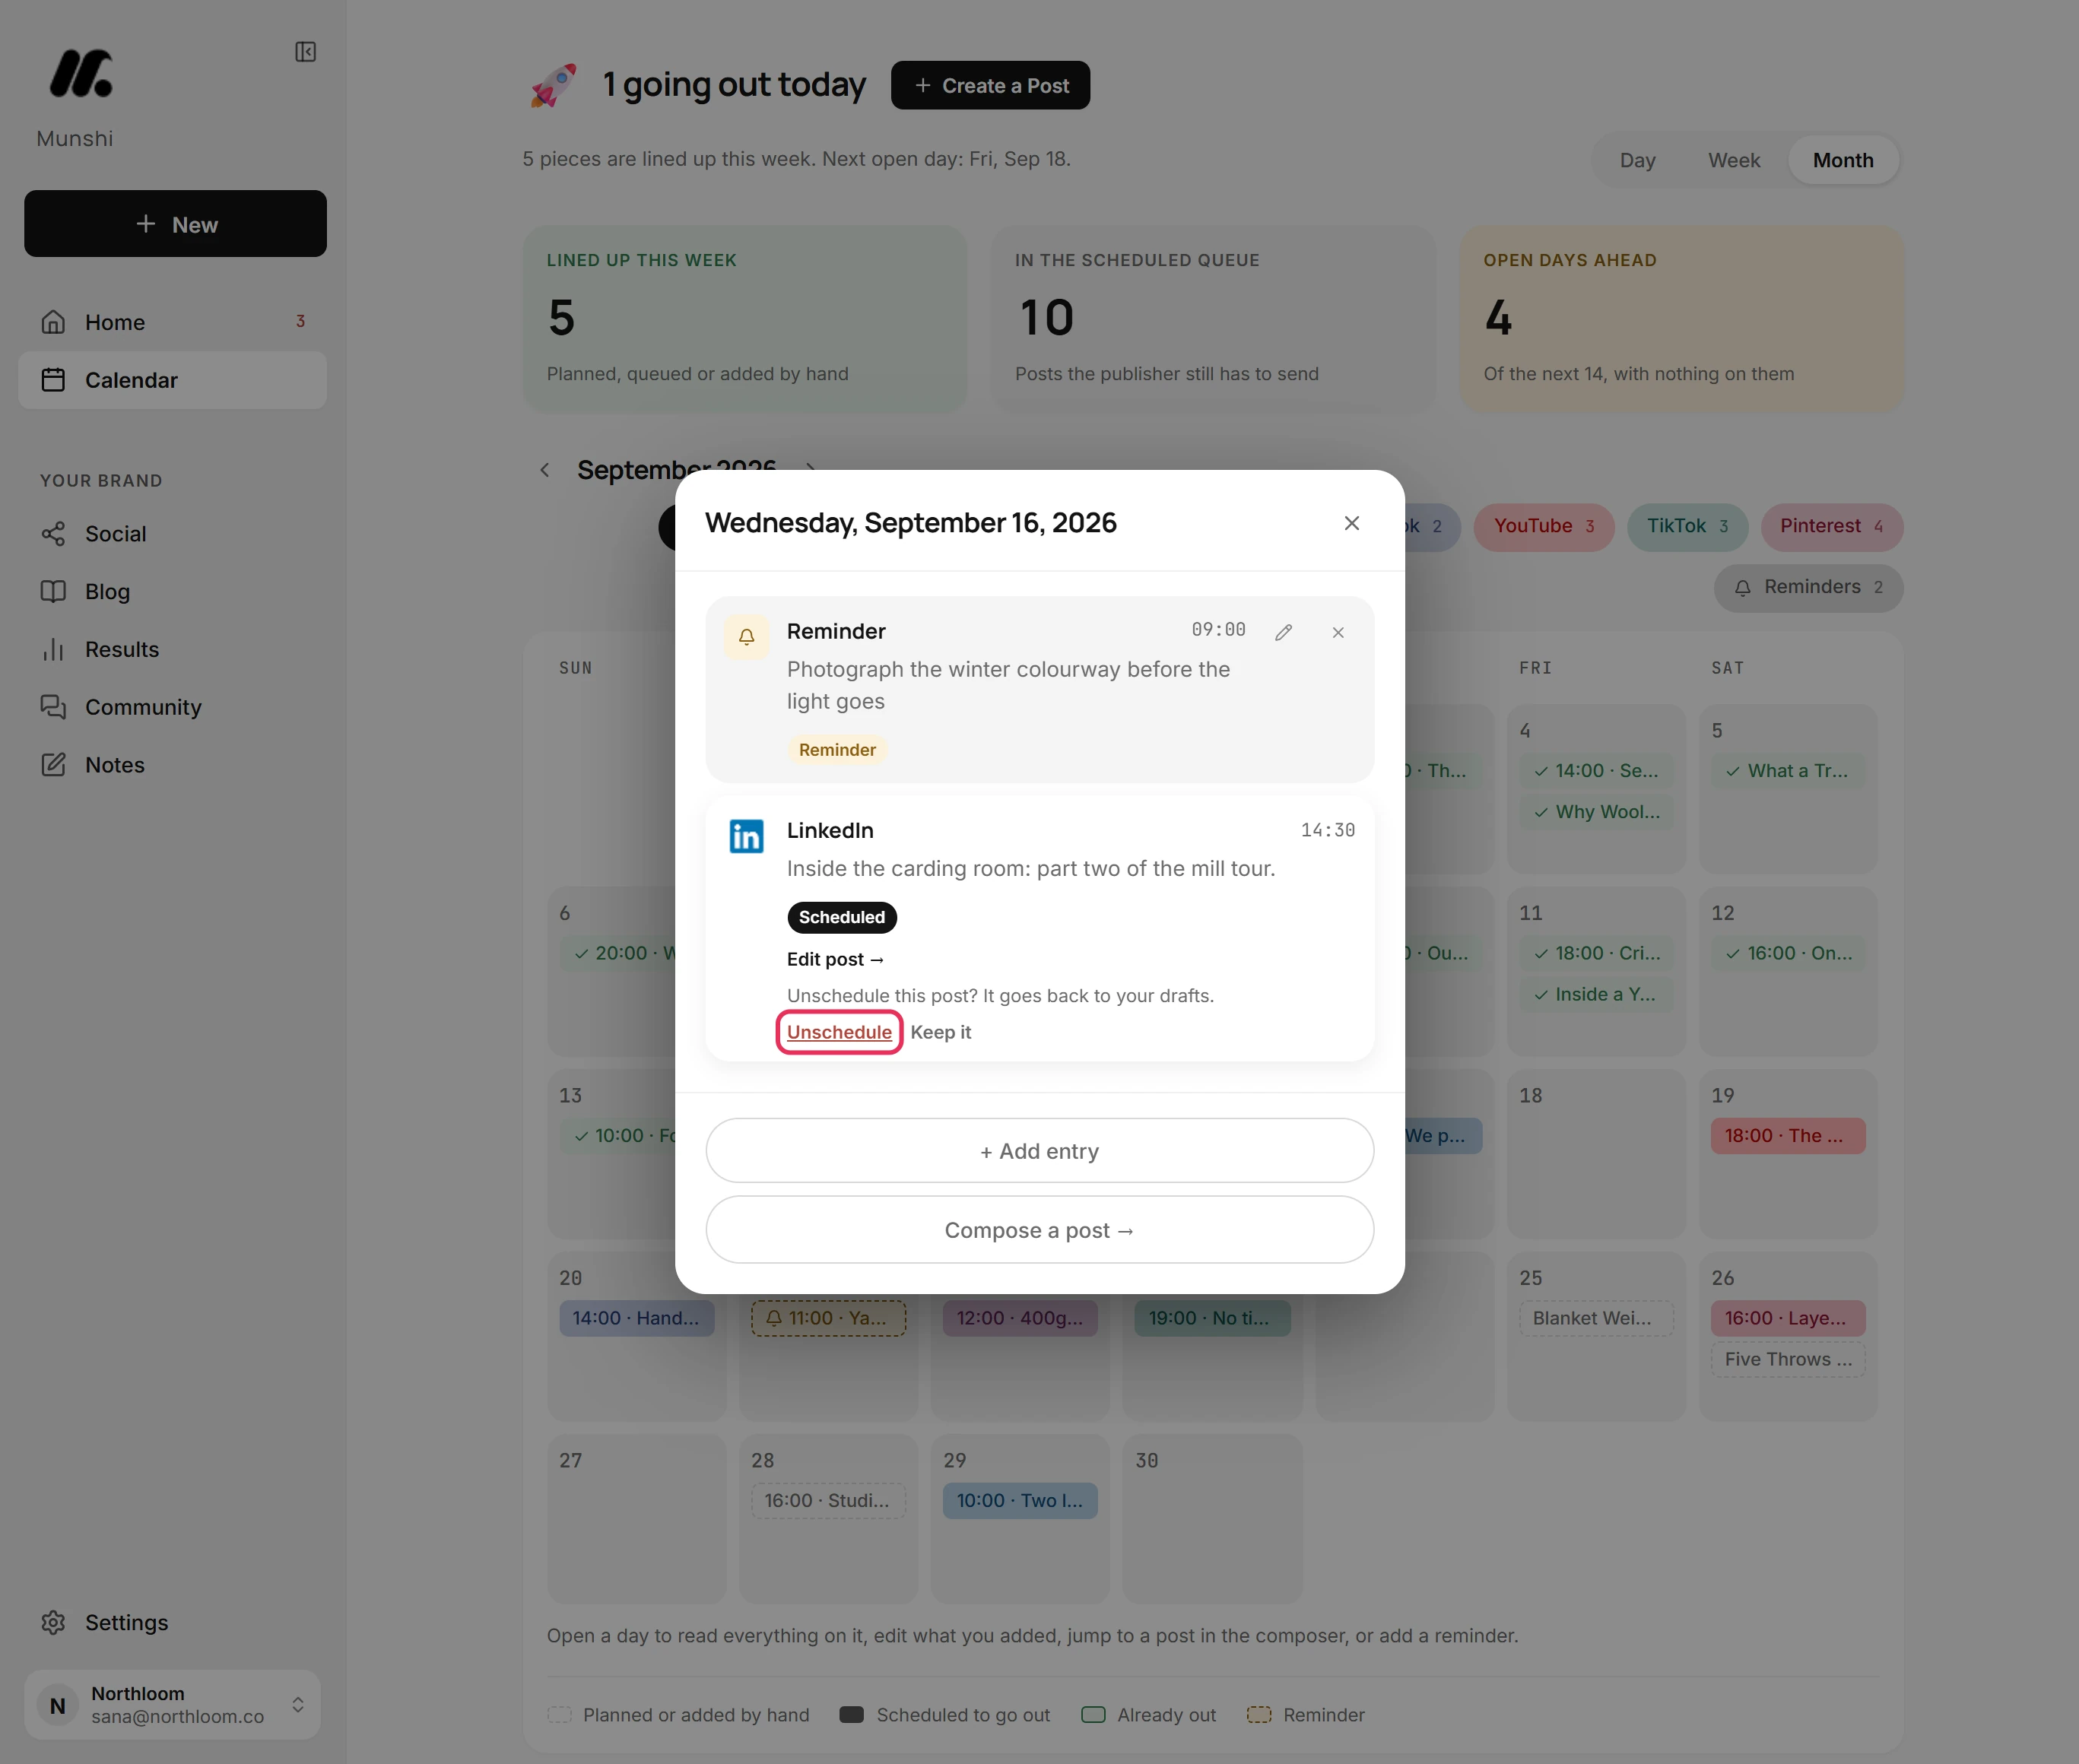Open Inside a Y... entry on 11
This screenshot has width=2079, height=1764.
click(x=1595, y=995)
